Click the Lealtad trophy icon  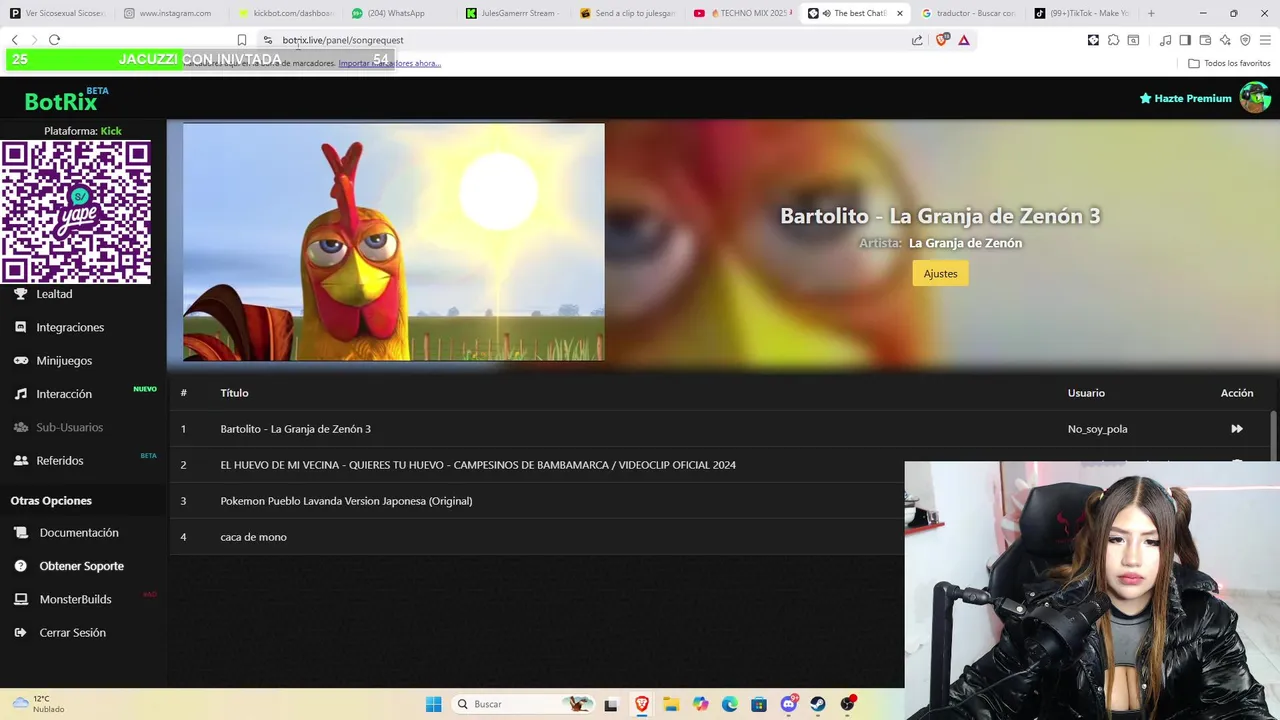click(x=21, y=294)
